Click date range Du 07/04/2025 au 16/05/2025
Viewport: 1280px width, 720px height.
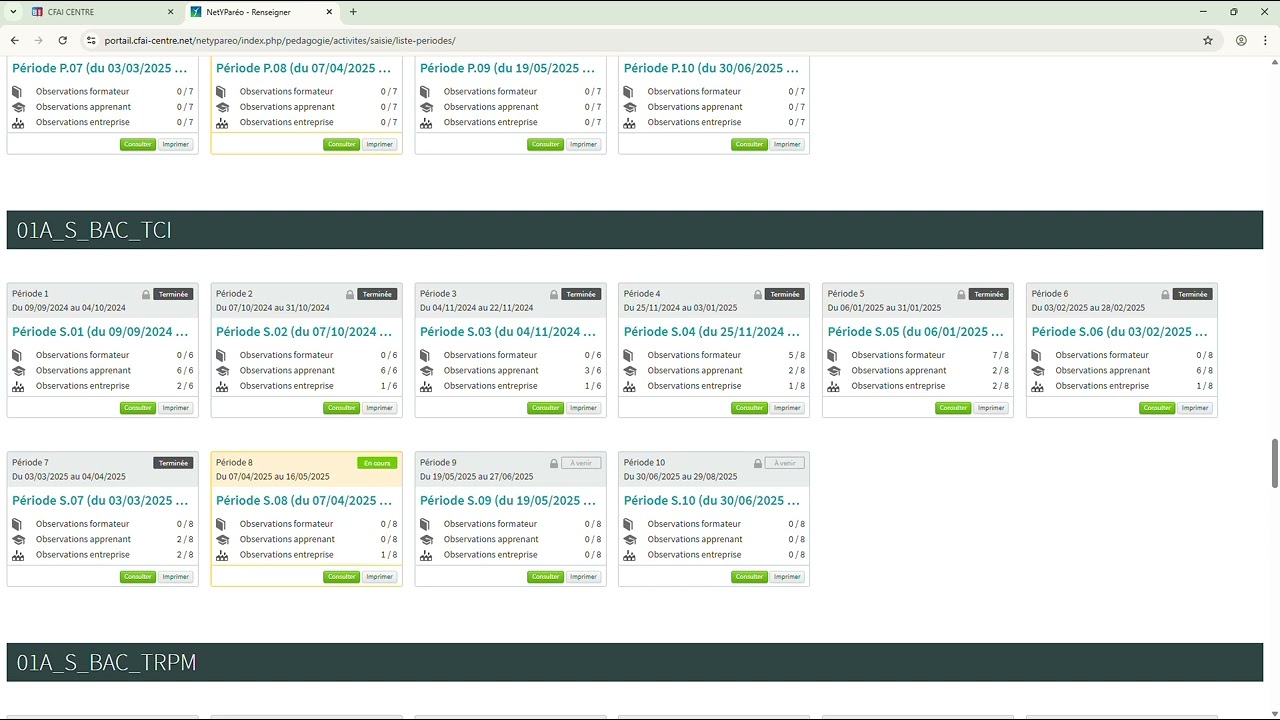point(273,477)
